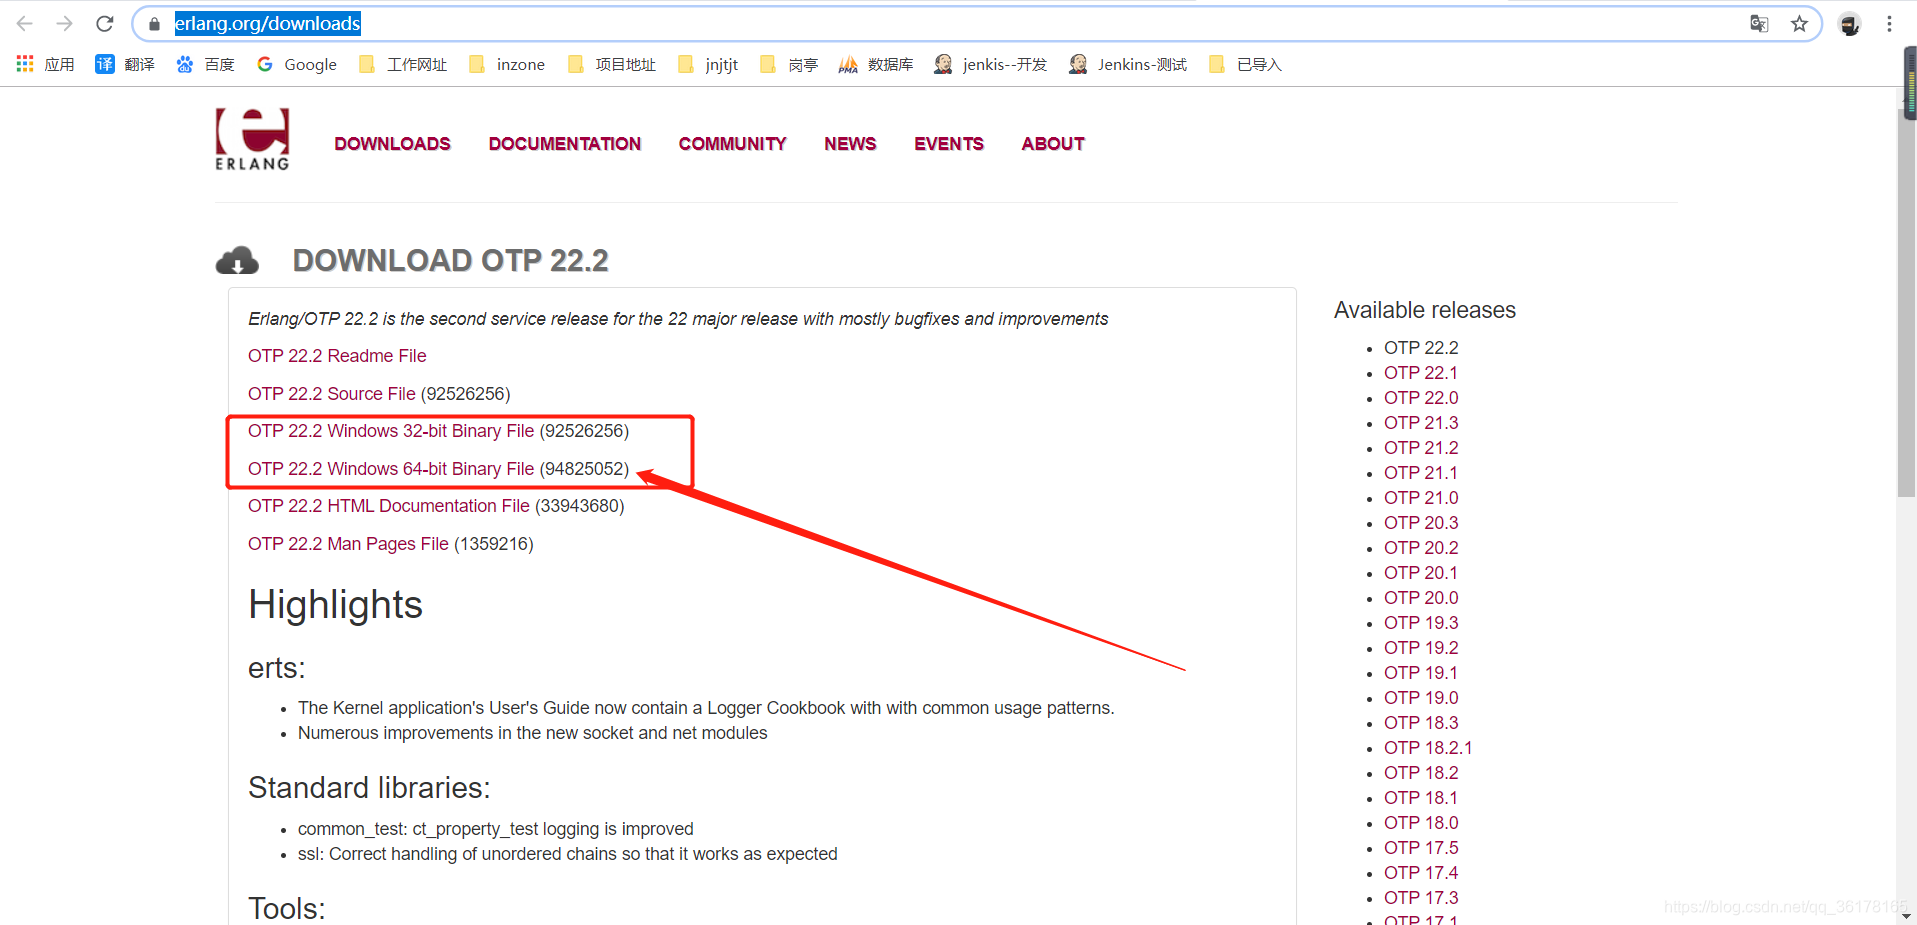Screen dimensions: 1917x925
Task: Download OTP 22.2 Source File
Action: 332,394
